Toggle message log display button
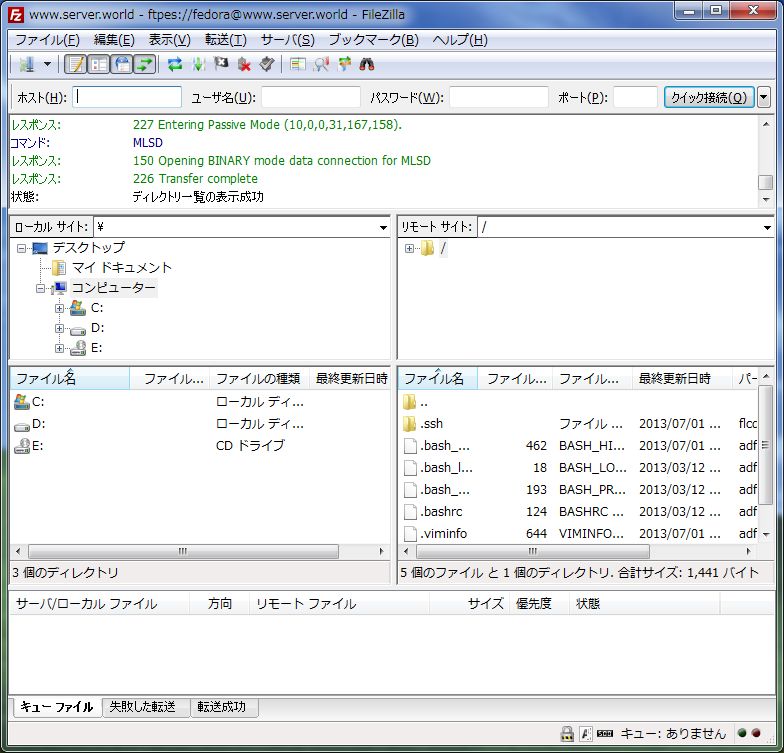 (x=76, y=64)
